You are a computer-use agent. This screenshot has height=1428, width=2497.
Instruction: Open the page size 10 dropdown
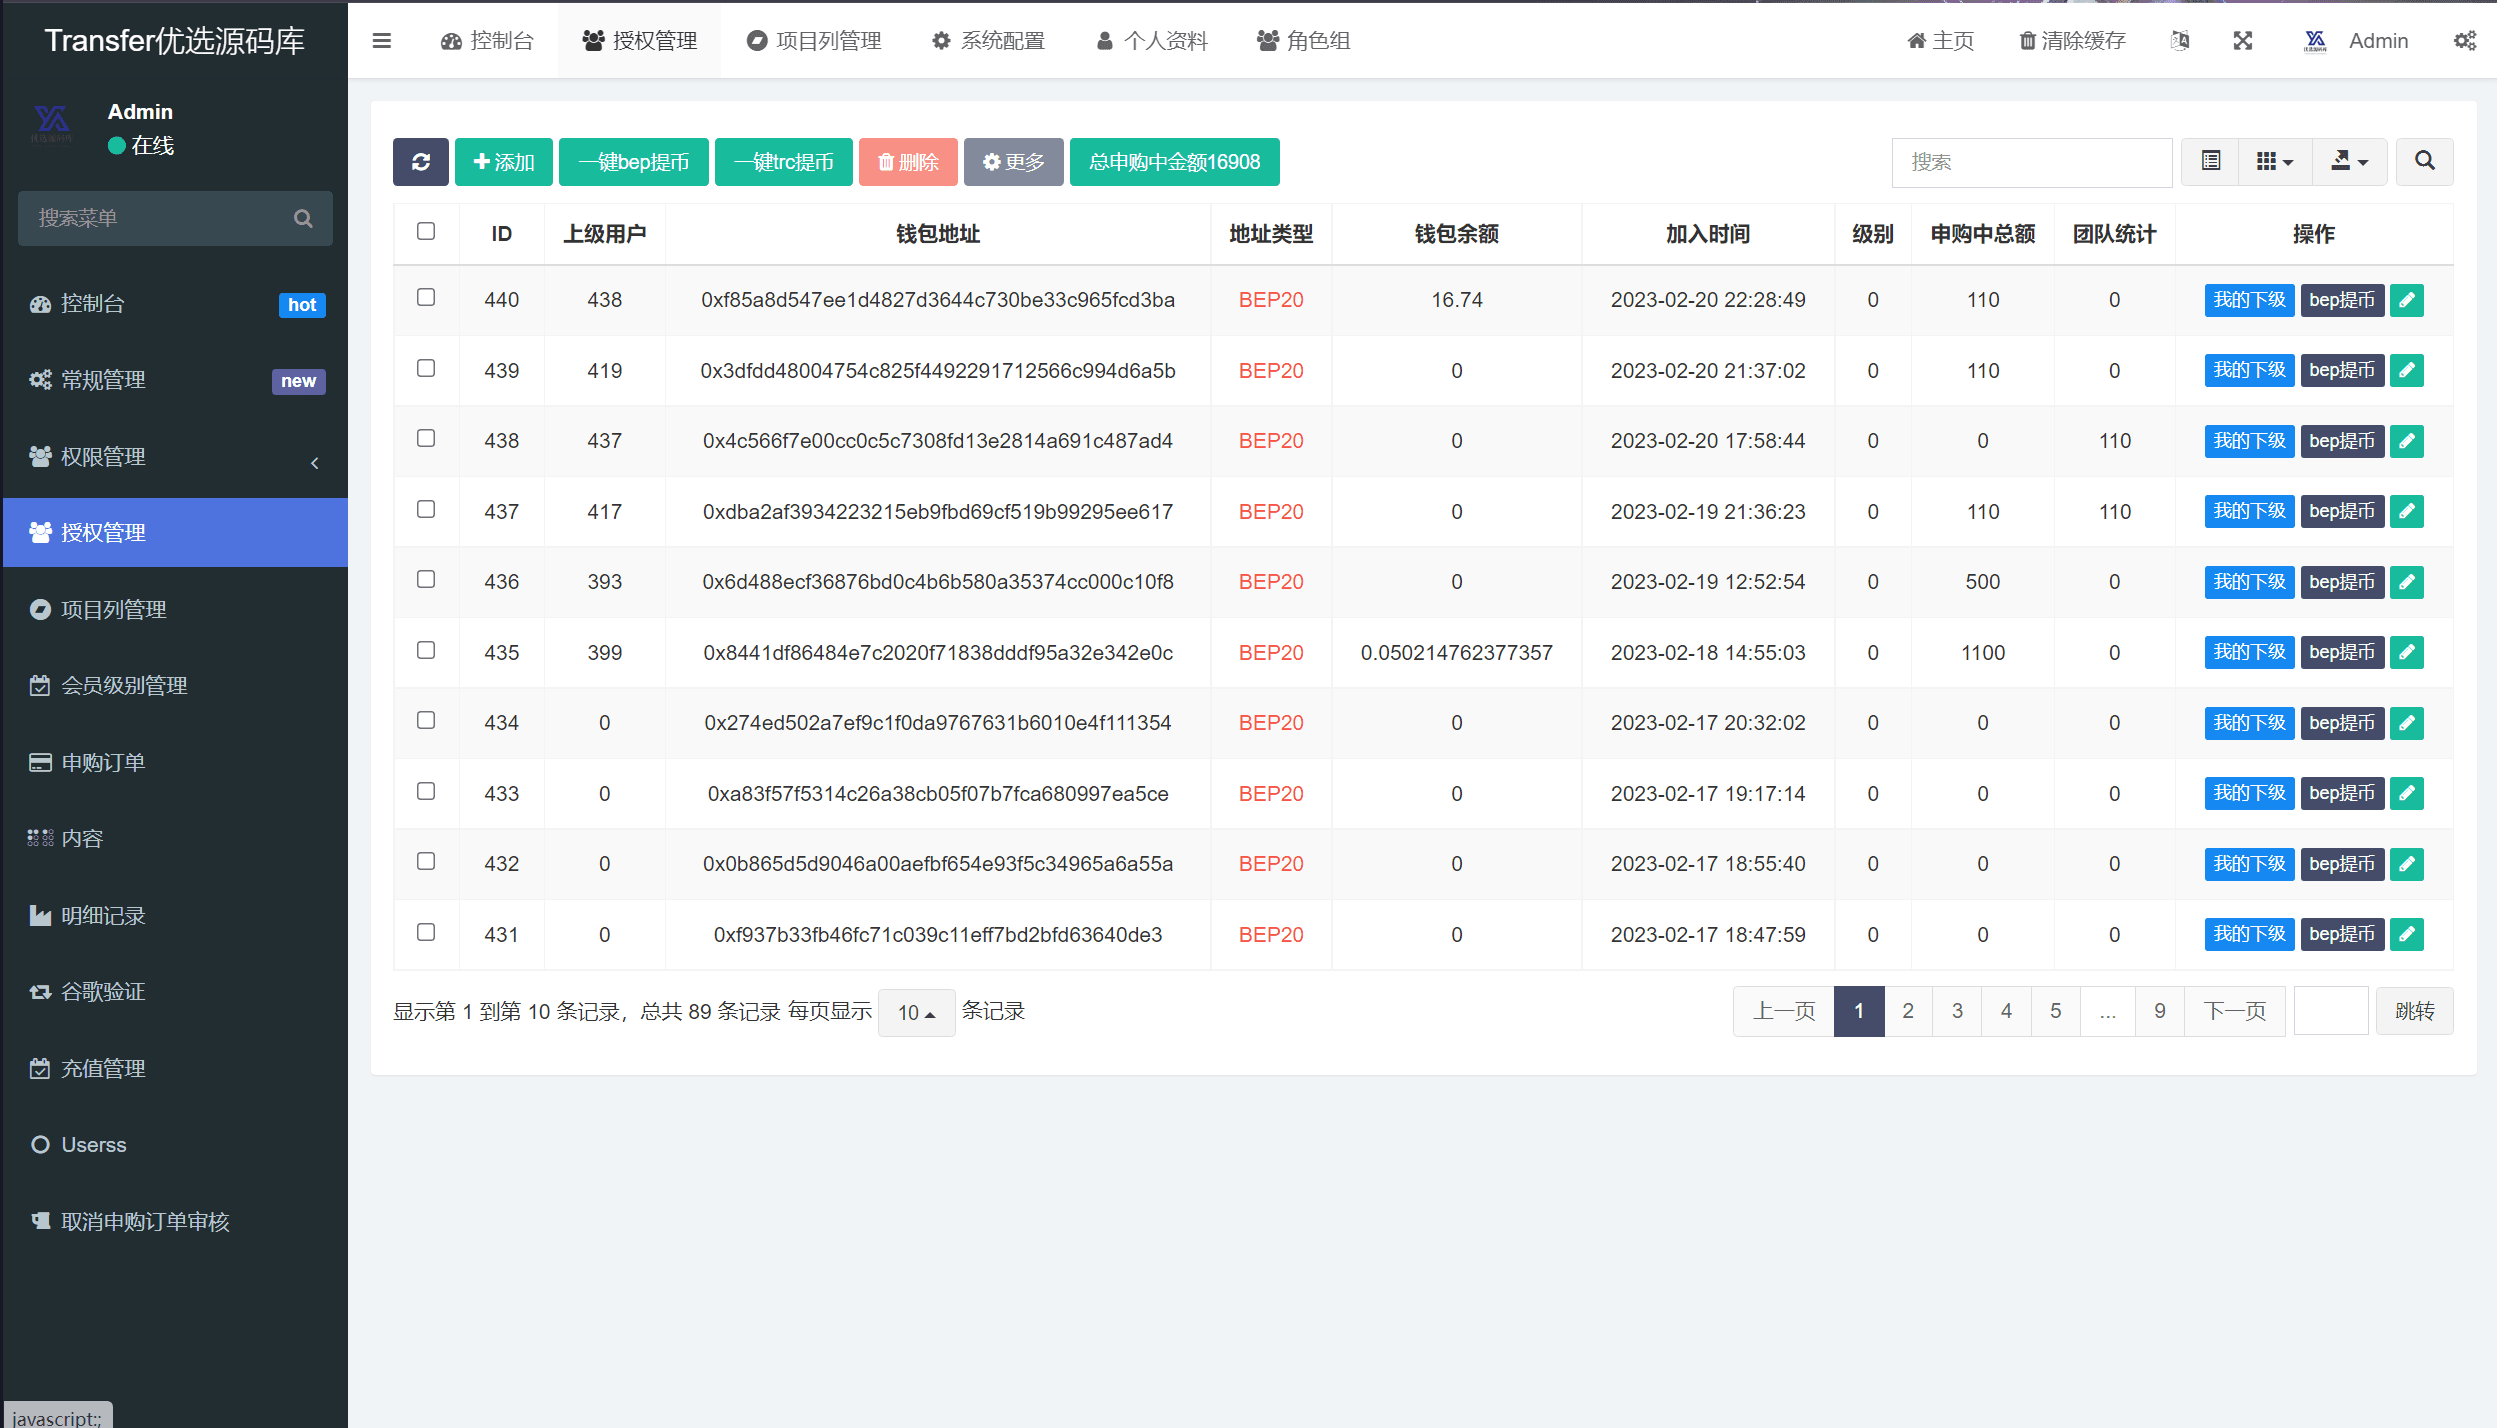(916, 1012)
